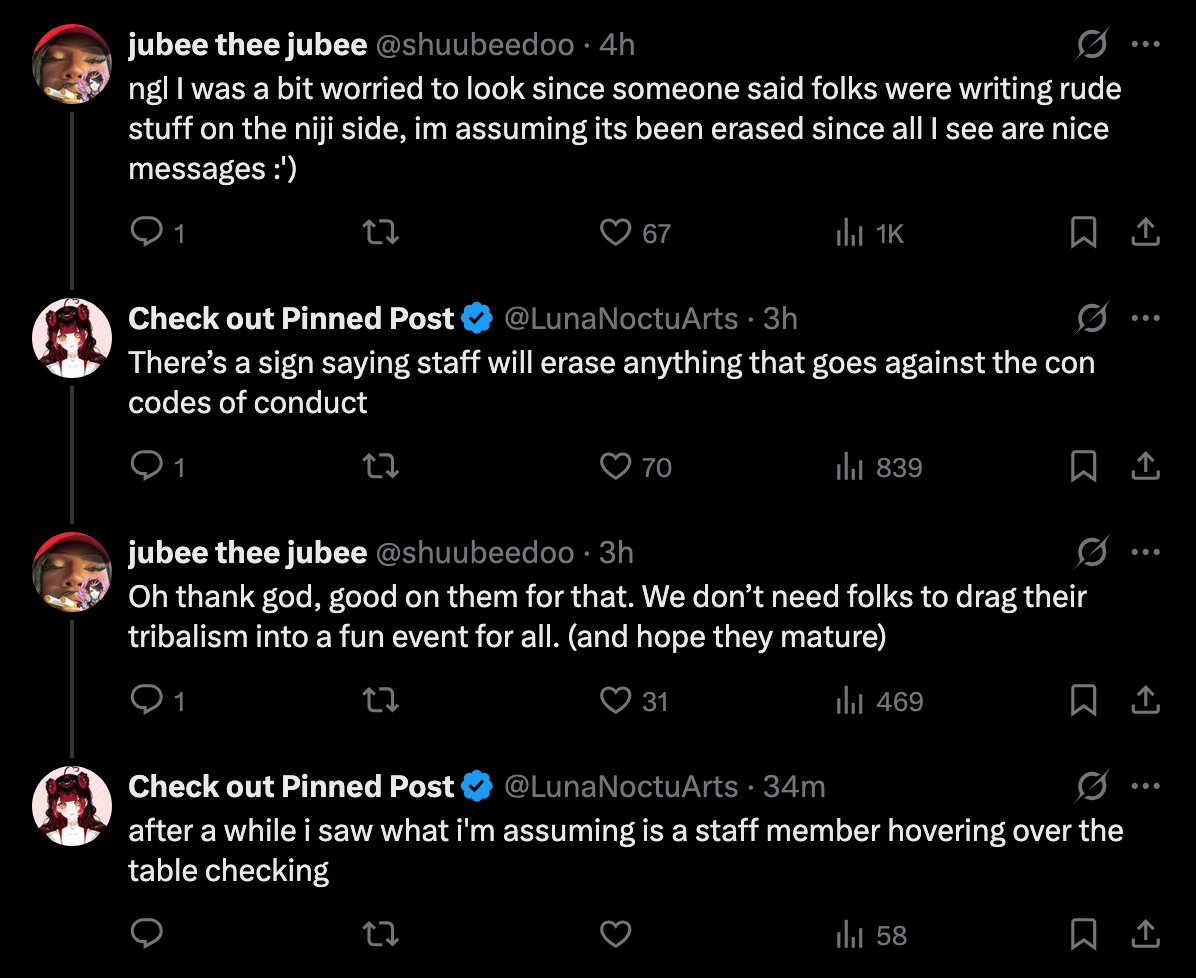Click the jubee thee jubee avatar in first tweet
Viewport: 1196px width, 978px height.
[x=71, y=63]
